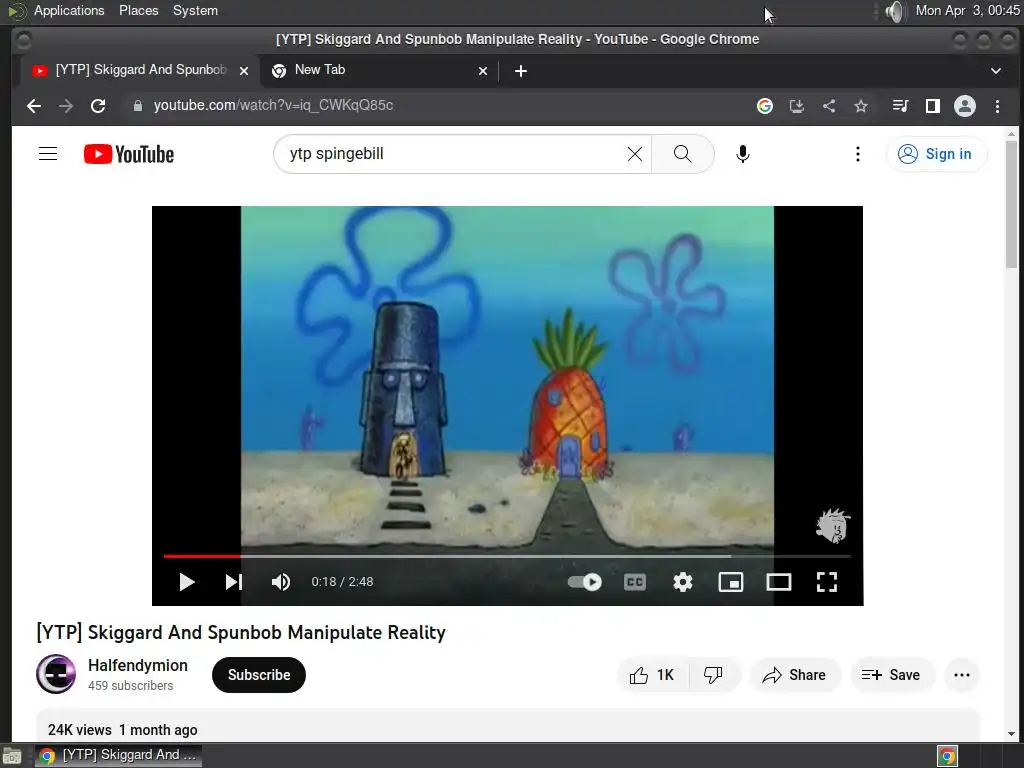This screenshot has height=768, width=1024.
Task: Search with your voice microphone
Action: (743, 154)
